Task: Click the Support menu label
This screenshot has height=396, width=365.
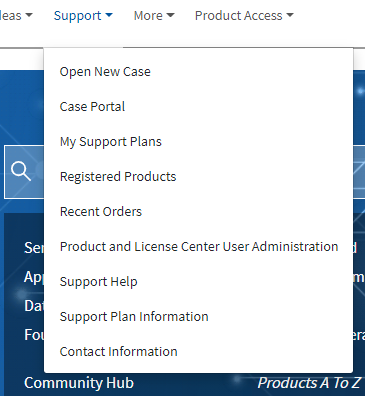Action: tap(78, 16)
